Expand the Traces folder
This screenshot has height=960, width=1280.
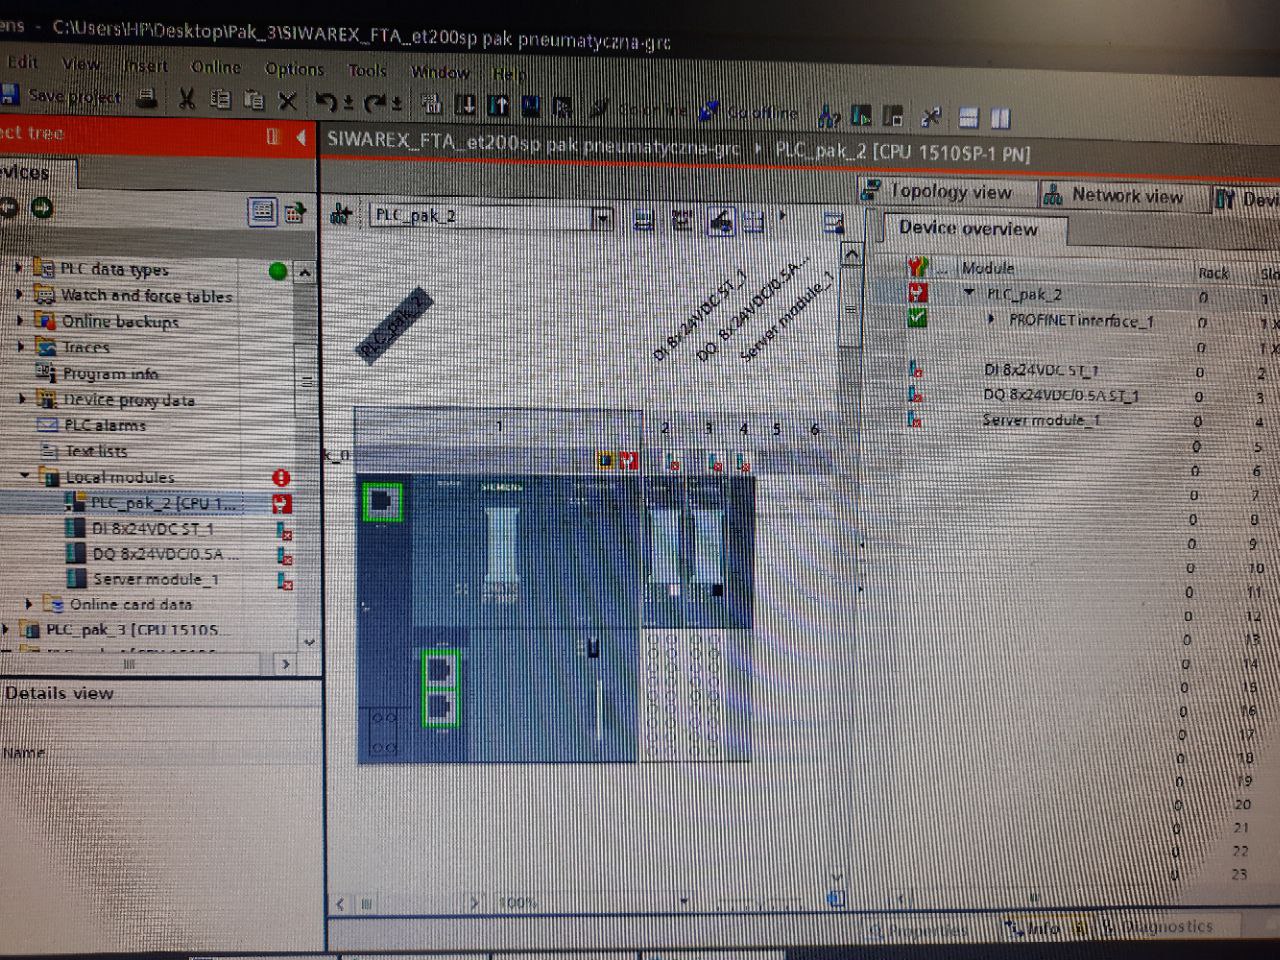coord(21,346)
